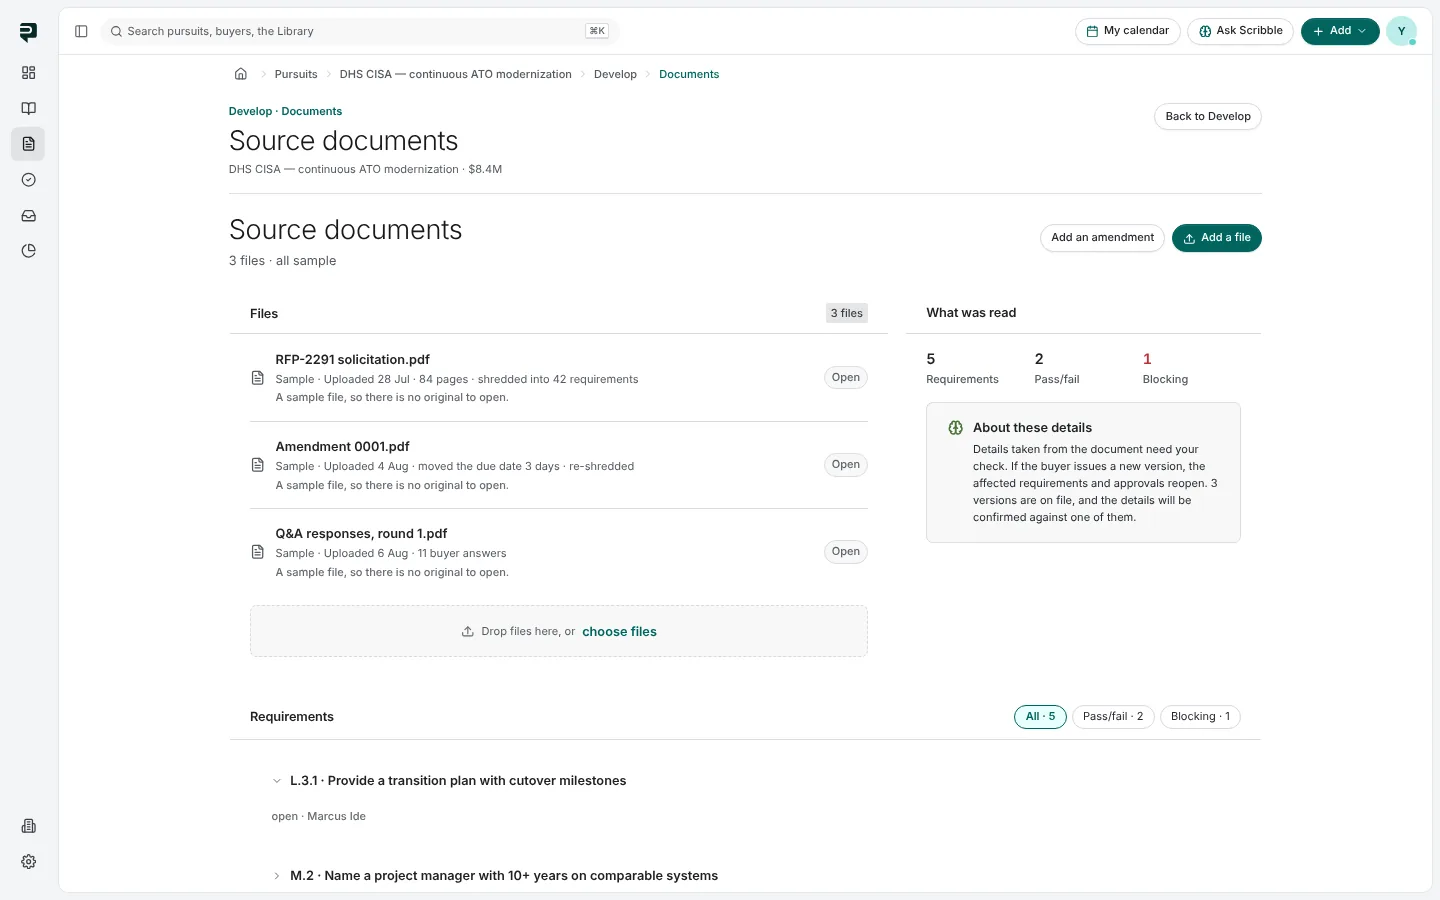This screenshot has width=1440, height=900.
Task: Click the "open · Marcus Ide" status line
Action: point(319,817)
